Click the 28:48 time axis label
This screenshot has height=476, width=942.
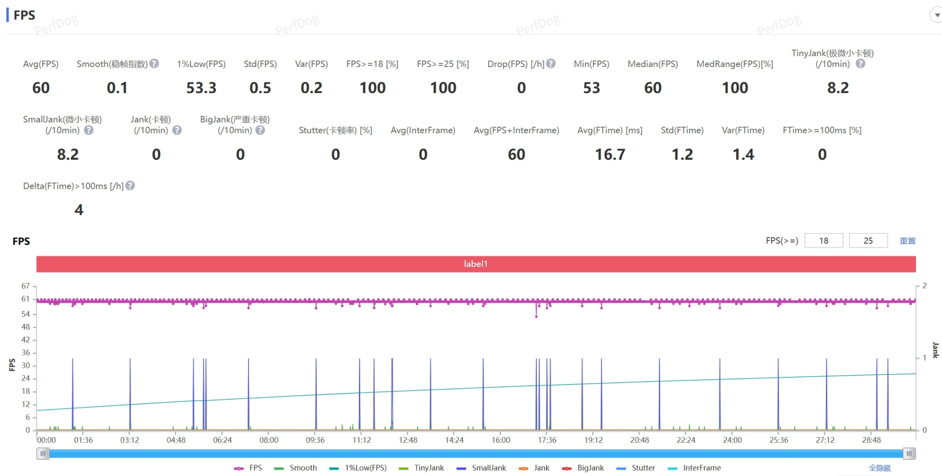tap(871, 441)
